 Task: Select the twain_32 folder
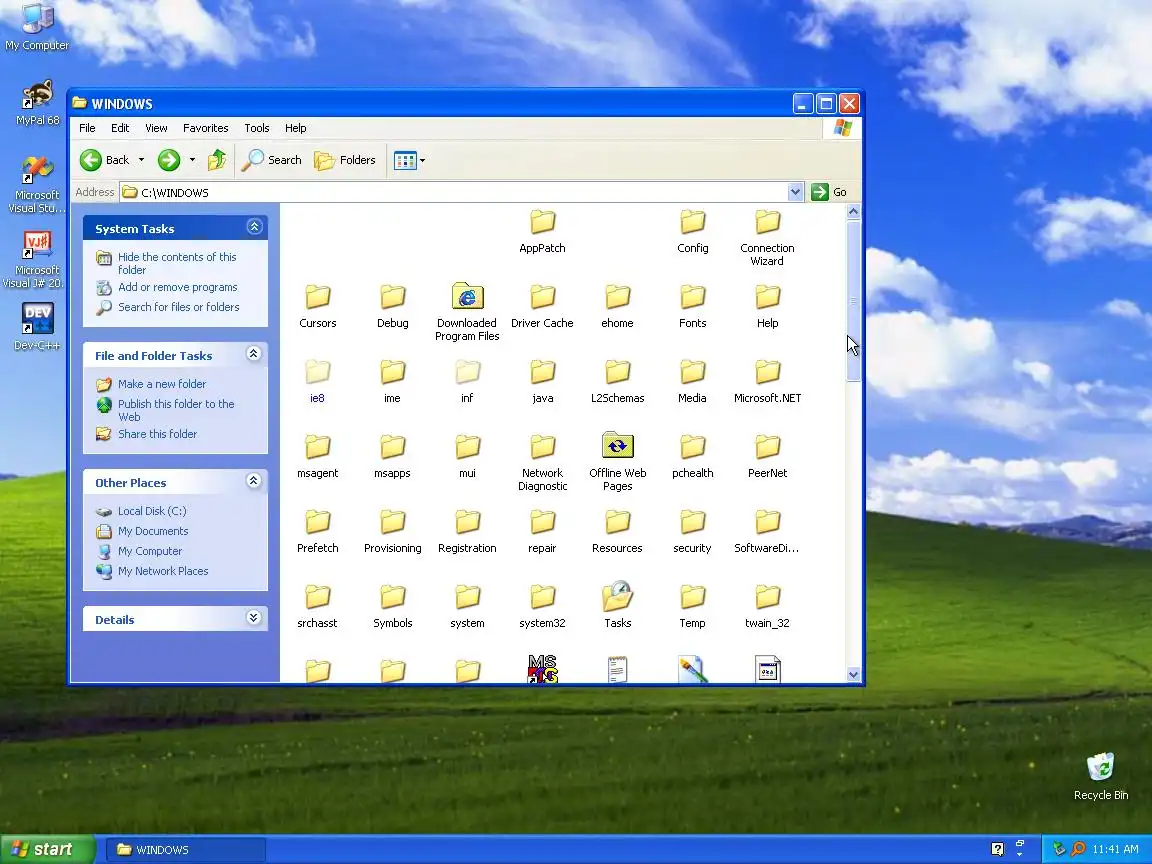(x=767, y=606)
